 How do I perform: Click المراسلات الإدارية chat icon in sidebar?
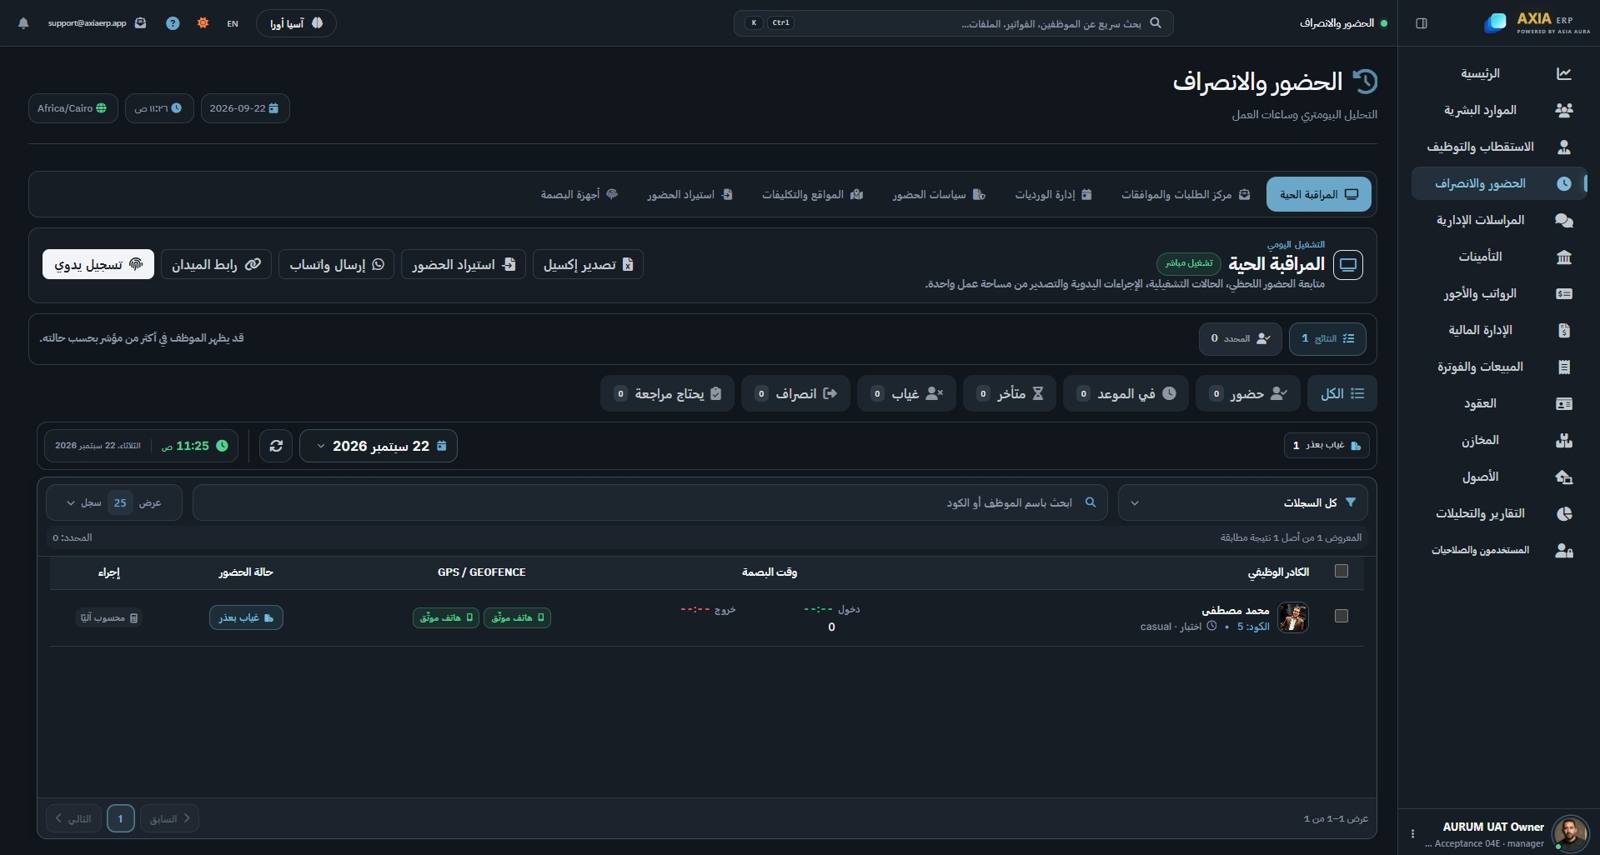(x=1564, y=220)
